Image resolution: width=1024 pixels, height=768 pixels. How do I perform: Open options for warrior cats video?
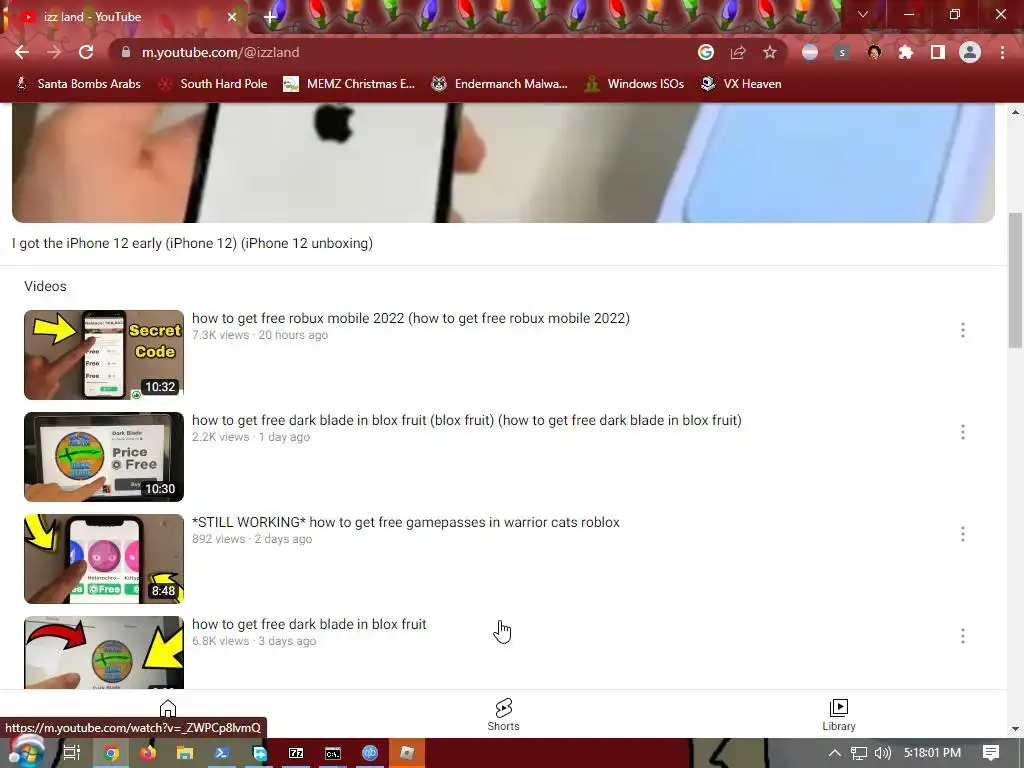963,534
